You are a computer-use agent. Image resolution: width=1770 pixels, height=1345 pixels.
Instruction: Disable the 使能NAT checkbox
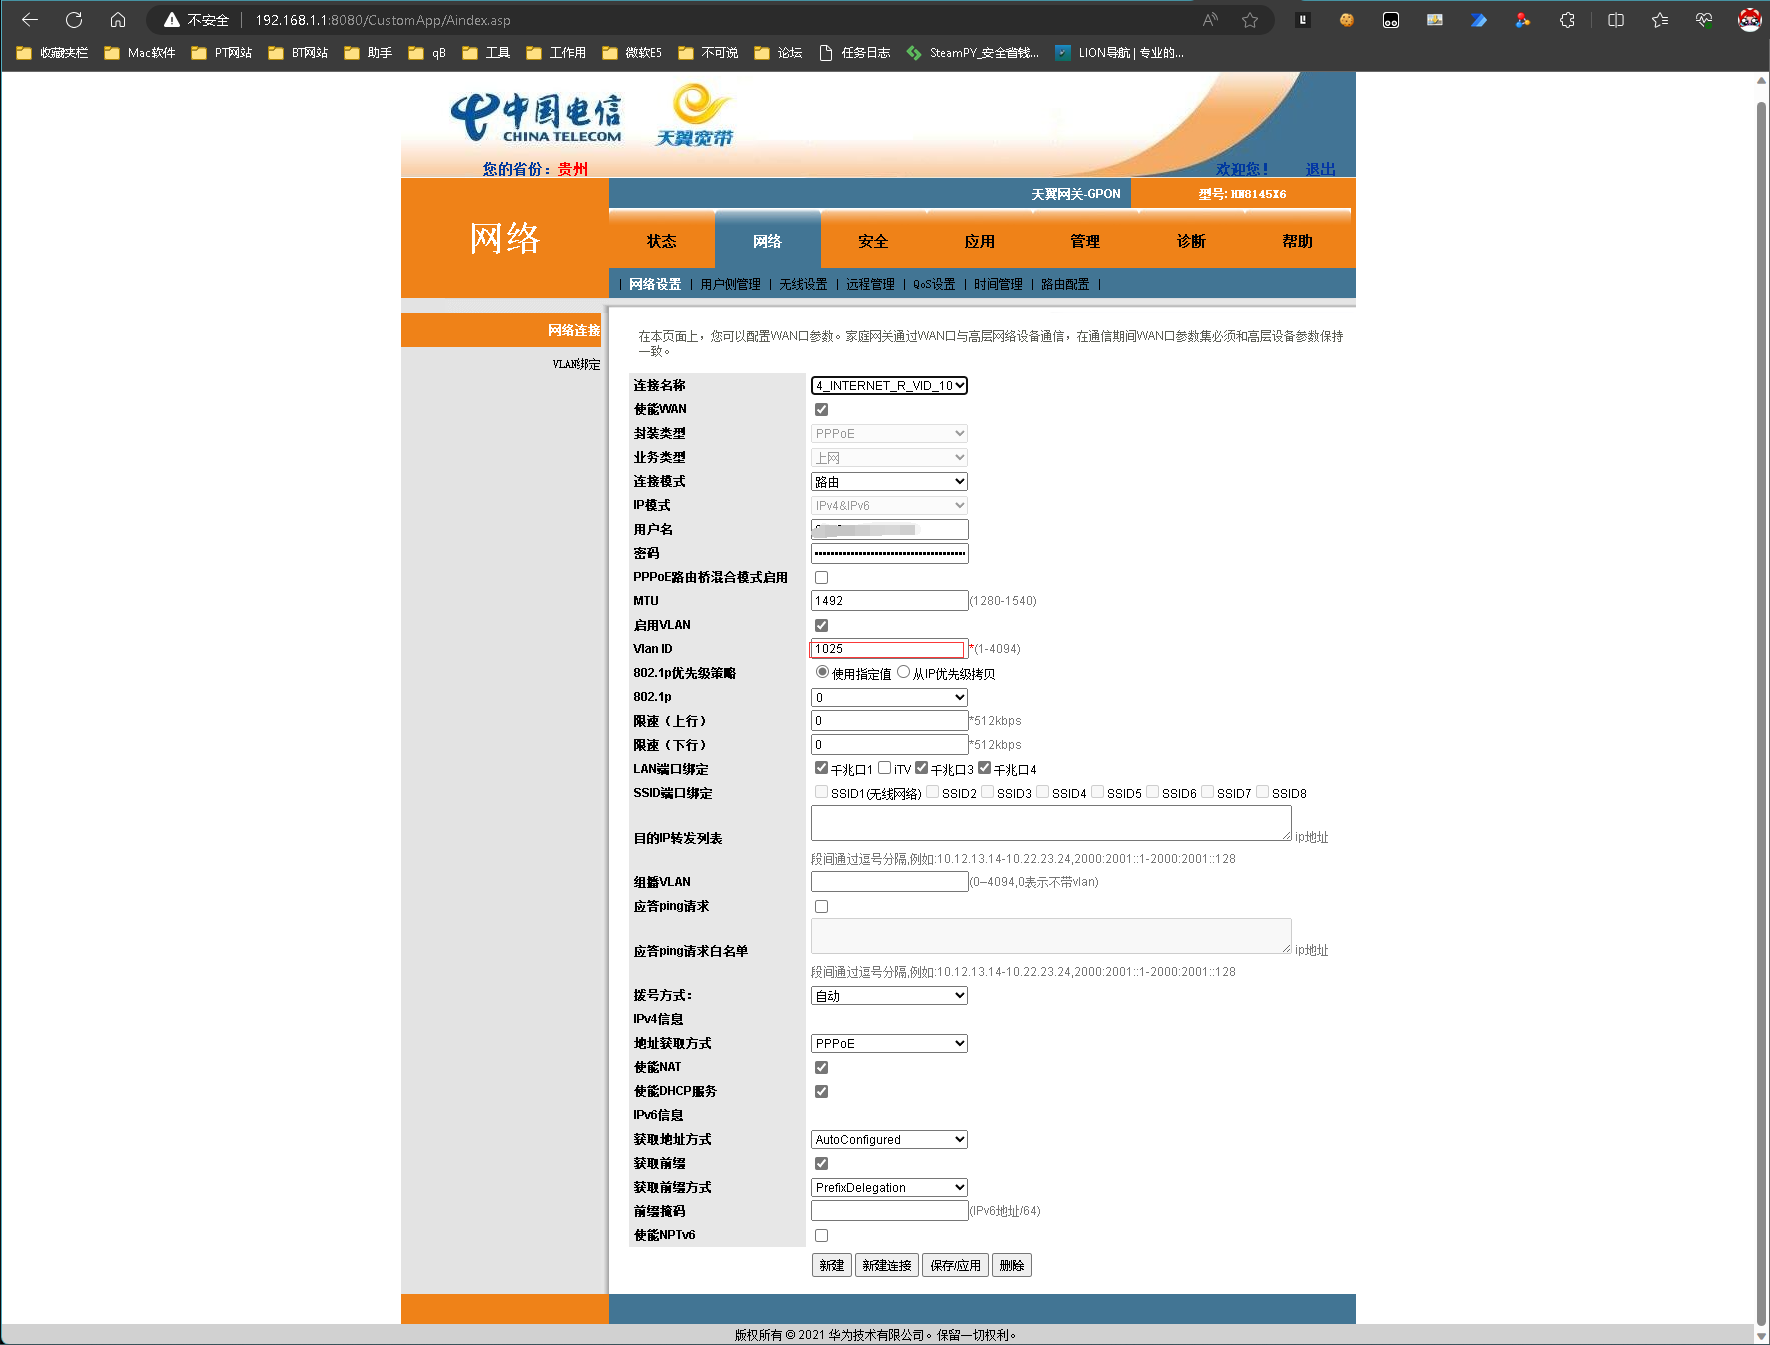coord(821,1068)
